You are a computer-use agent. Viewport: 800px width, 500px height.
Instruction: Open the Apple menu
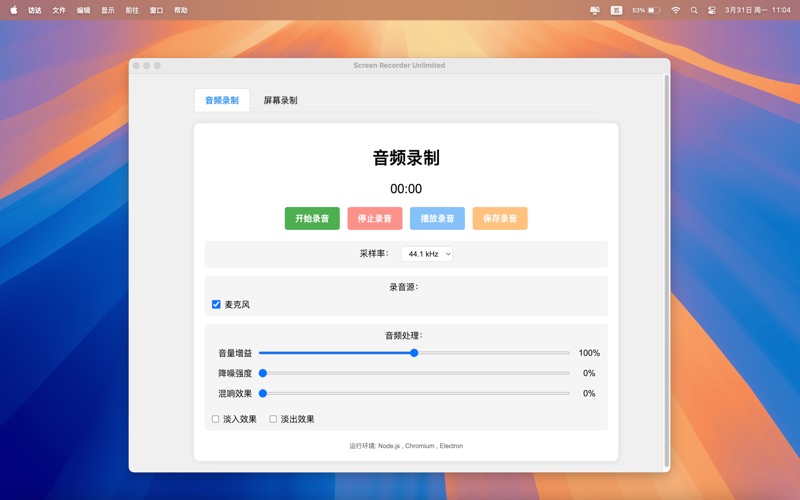pos(14,10)
